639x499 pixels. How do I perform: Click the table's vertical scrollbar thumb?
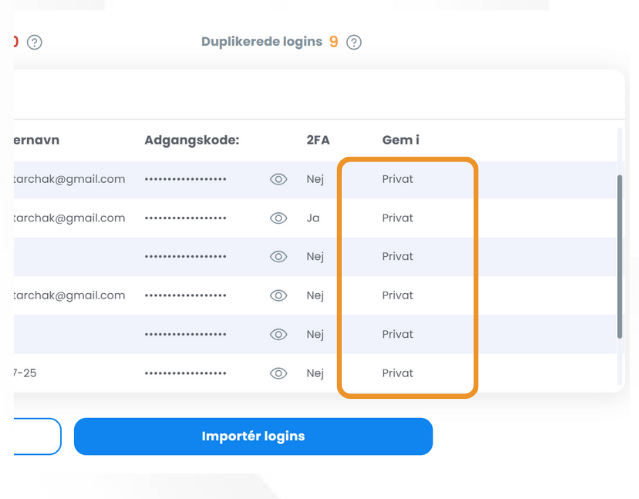619,257
